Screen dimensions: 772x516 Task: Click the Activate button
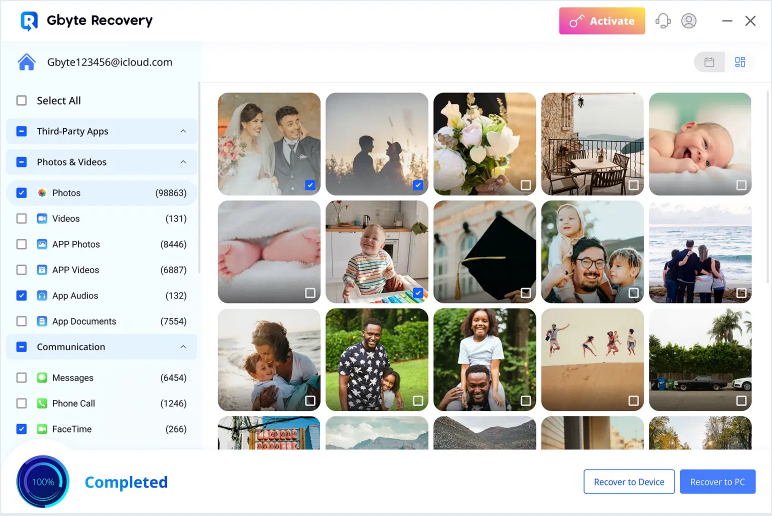click(602, 21)
